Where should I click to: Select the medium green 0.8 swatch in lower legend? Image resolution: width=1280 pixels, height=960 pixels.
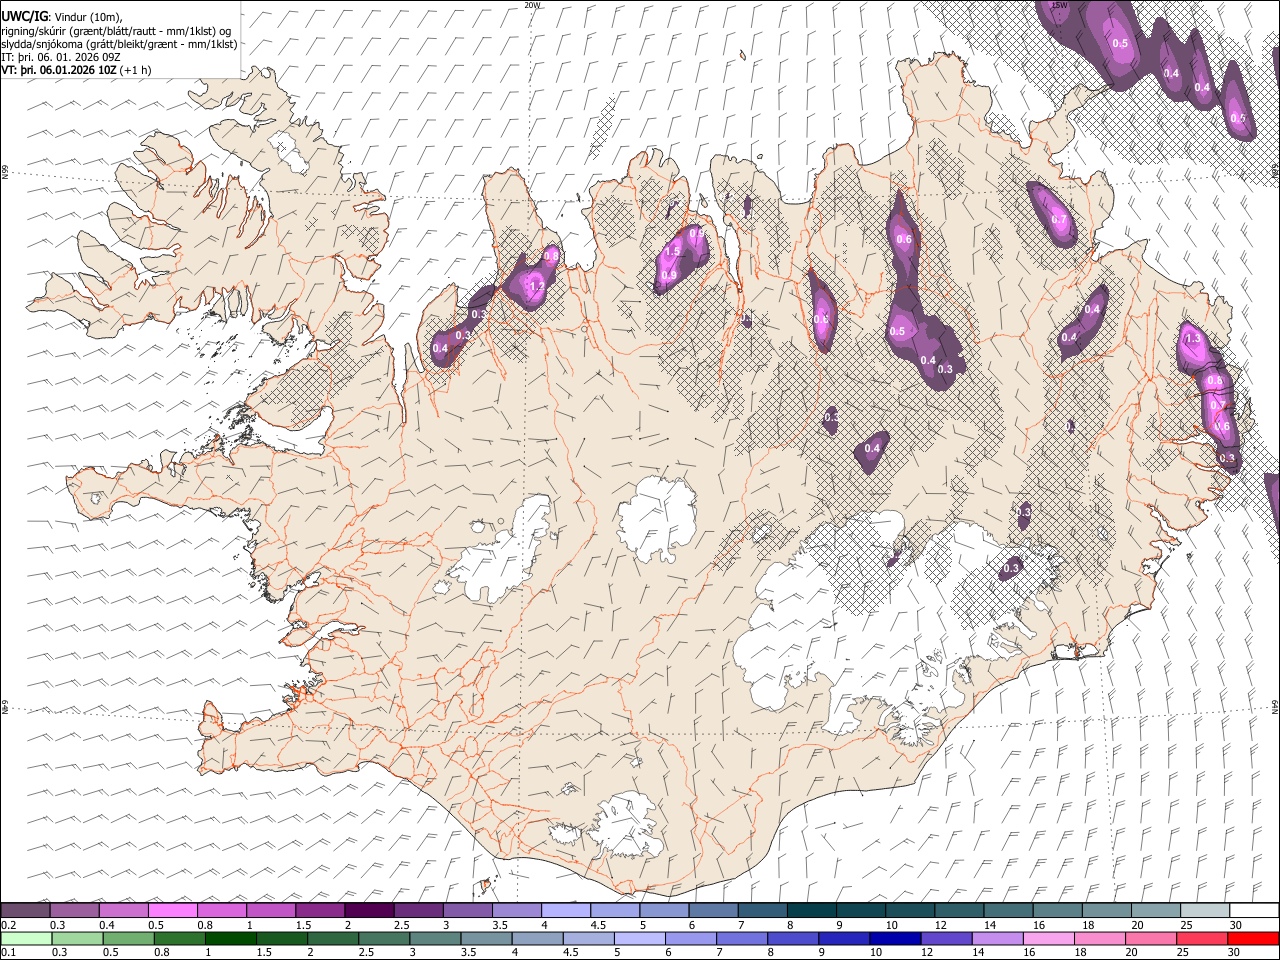point(179,938)
